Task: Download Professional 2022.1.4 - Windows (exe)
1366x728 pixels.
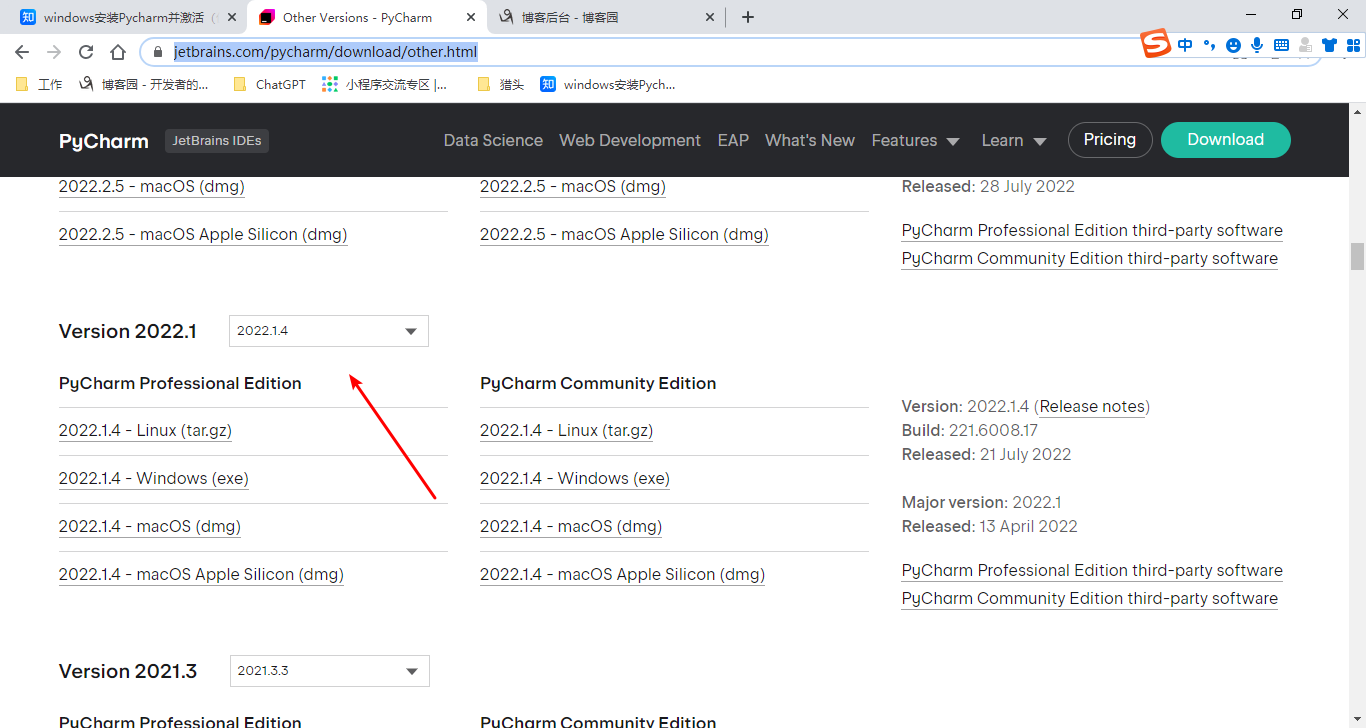Action: coord(154,478)
